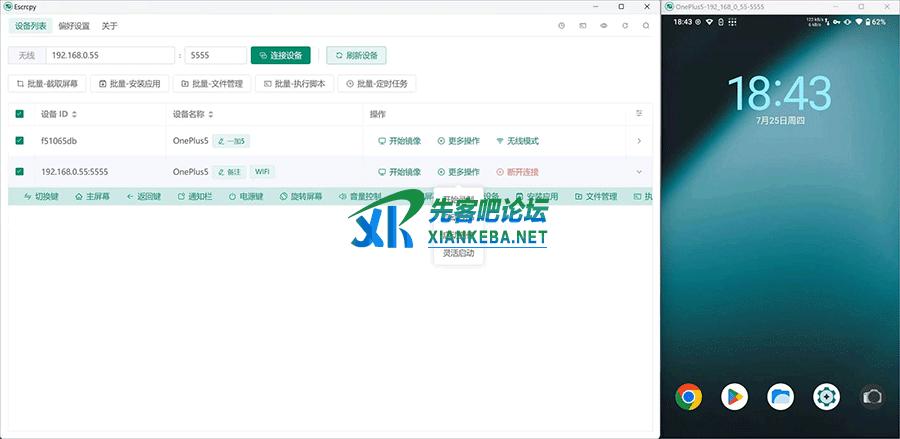This screenshot has height=439, width=900.
Task: Click the green 连接设备 button
Action: point(281,55)
